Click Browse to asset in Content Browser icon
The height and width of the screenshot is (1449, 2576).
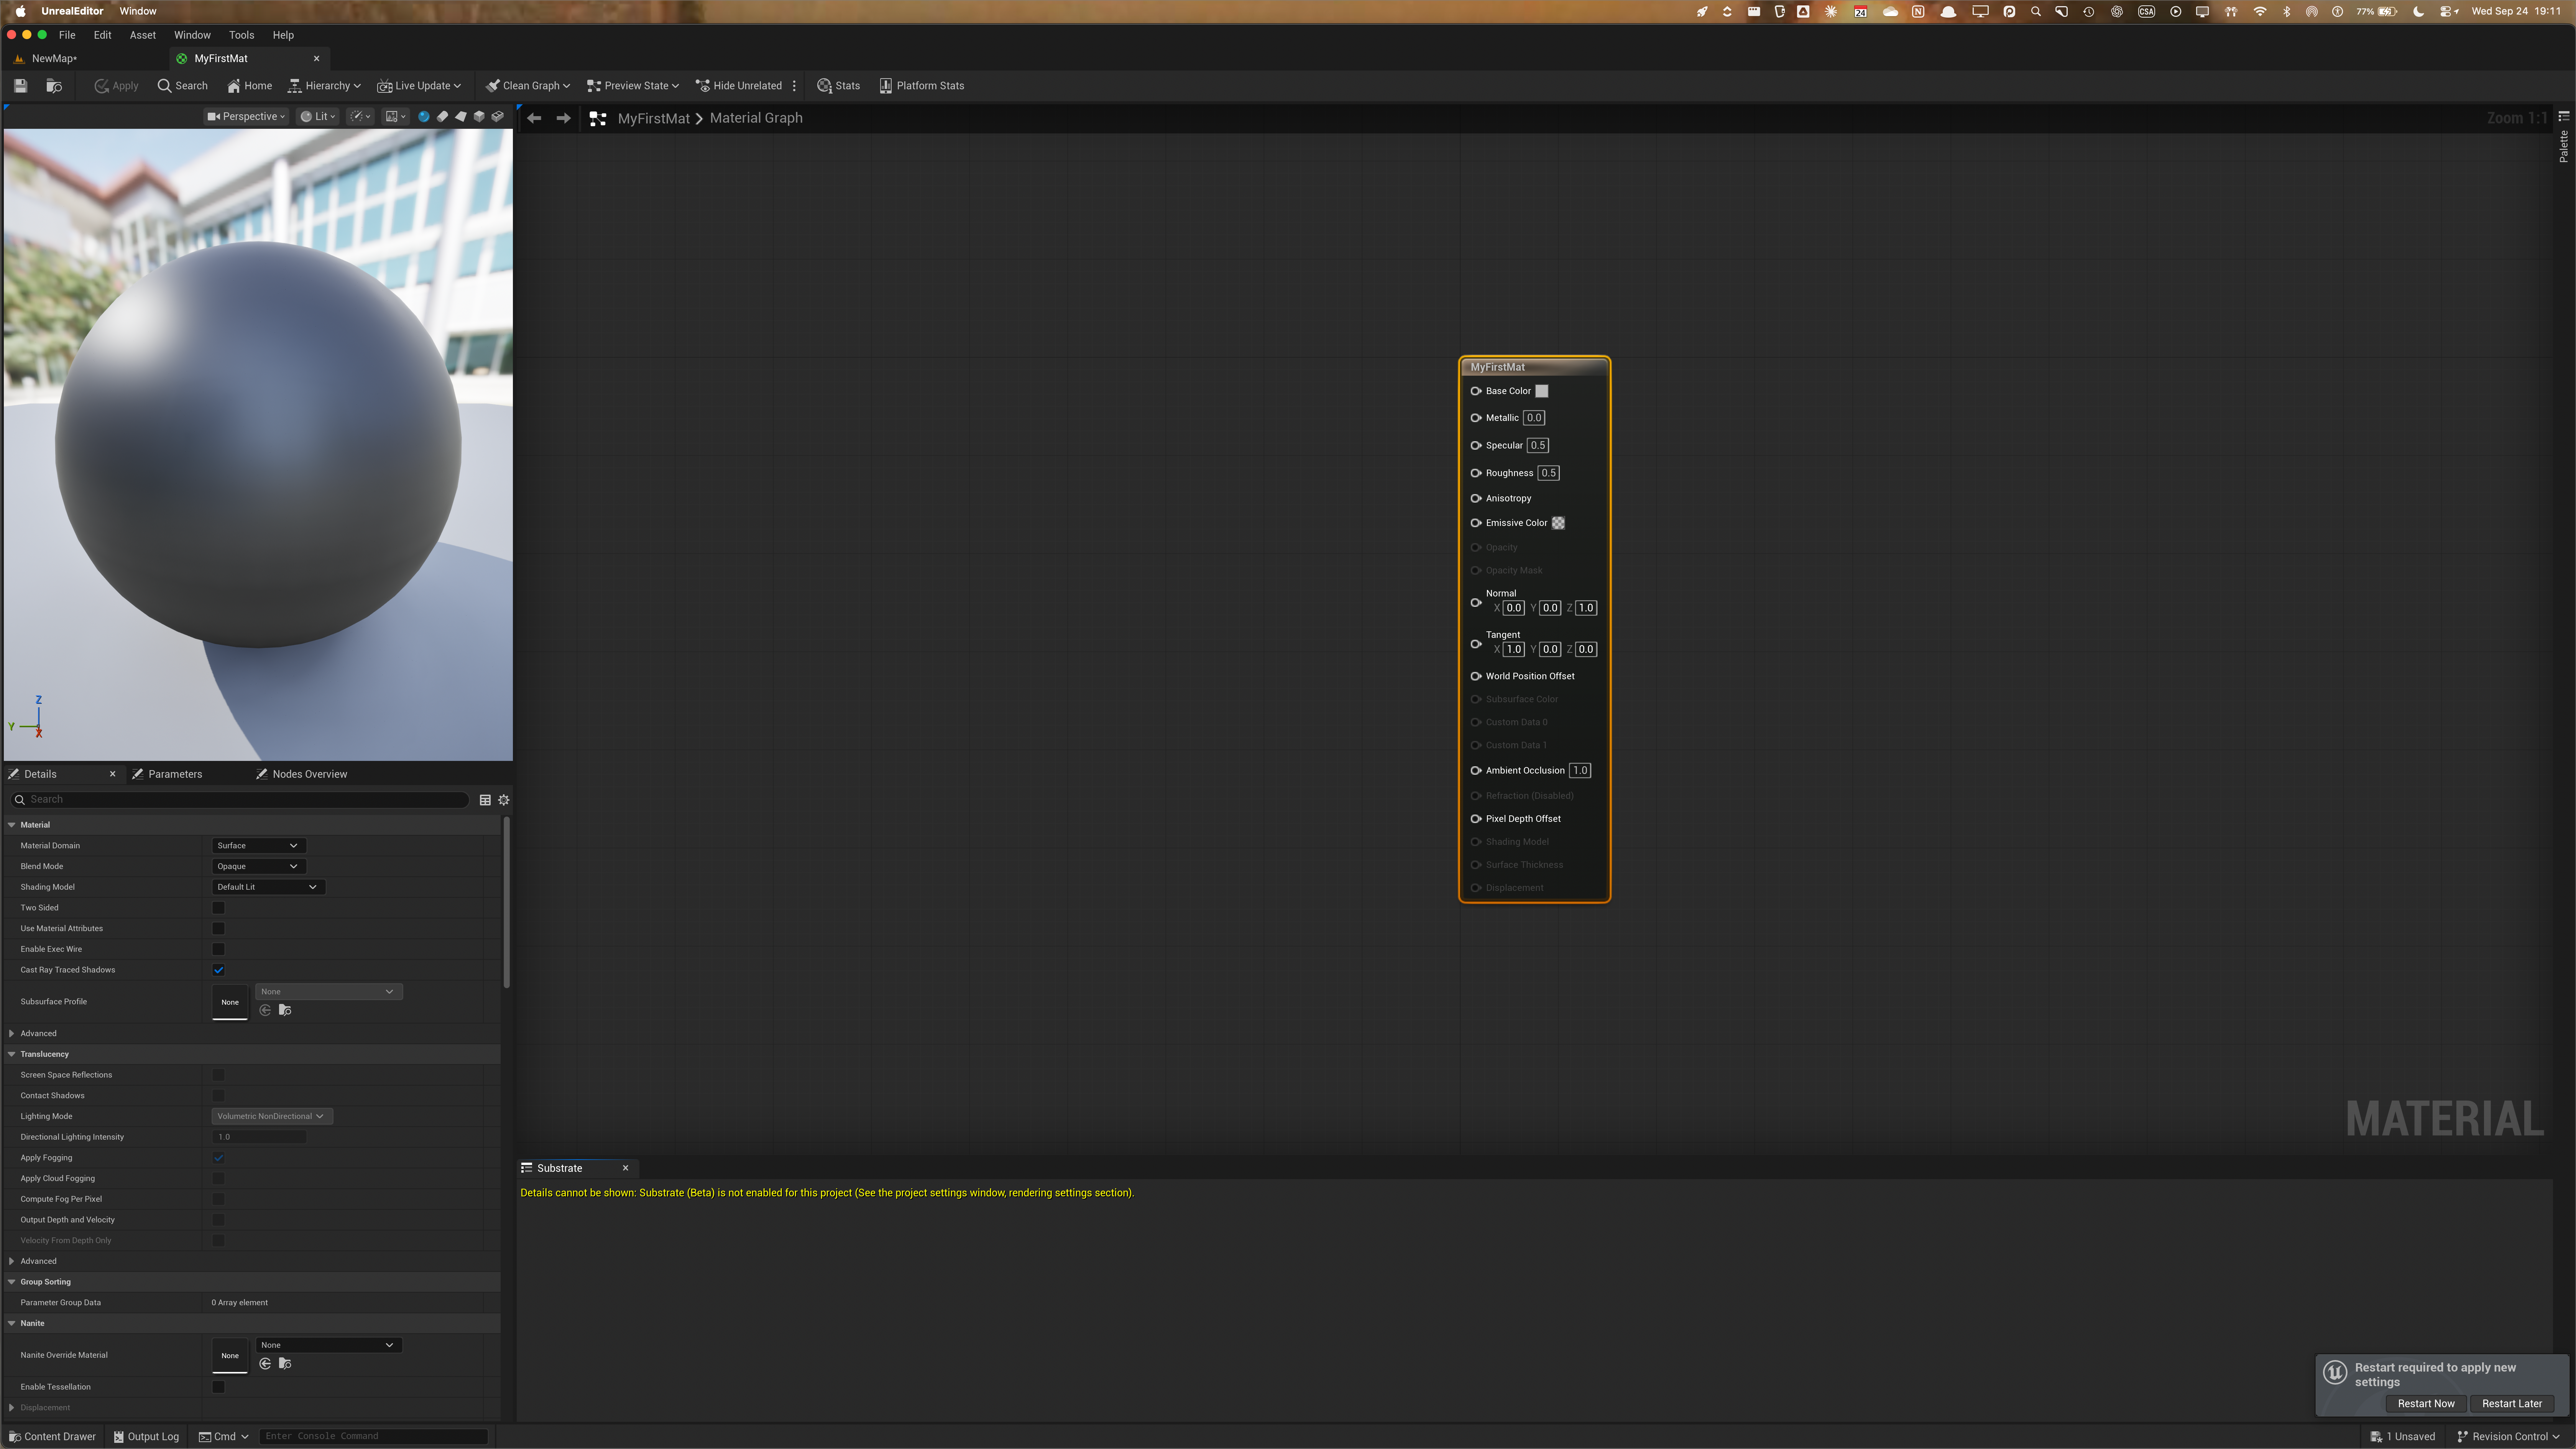(54, 86)
